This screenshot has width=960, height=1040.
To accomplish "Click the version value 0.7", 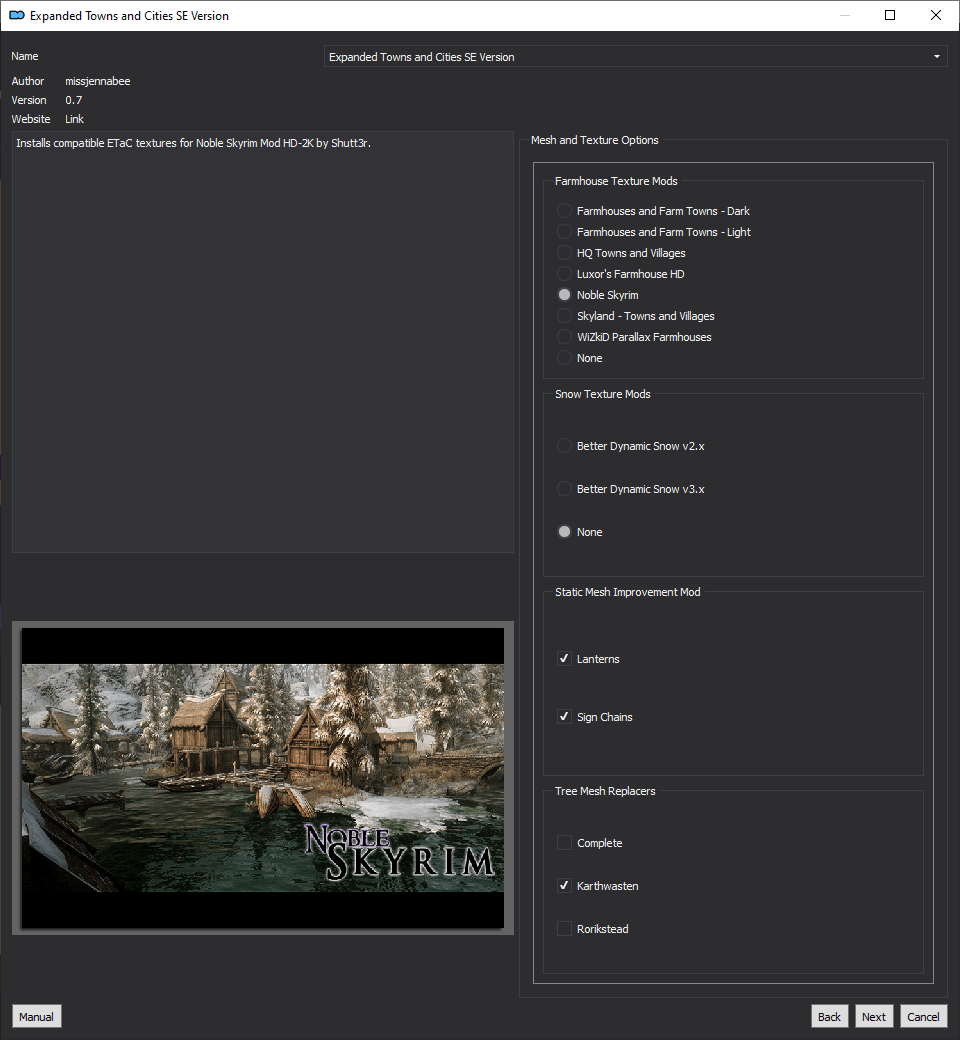I will [74, 100].
